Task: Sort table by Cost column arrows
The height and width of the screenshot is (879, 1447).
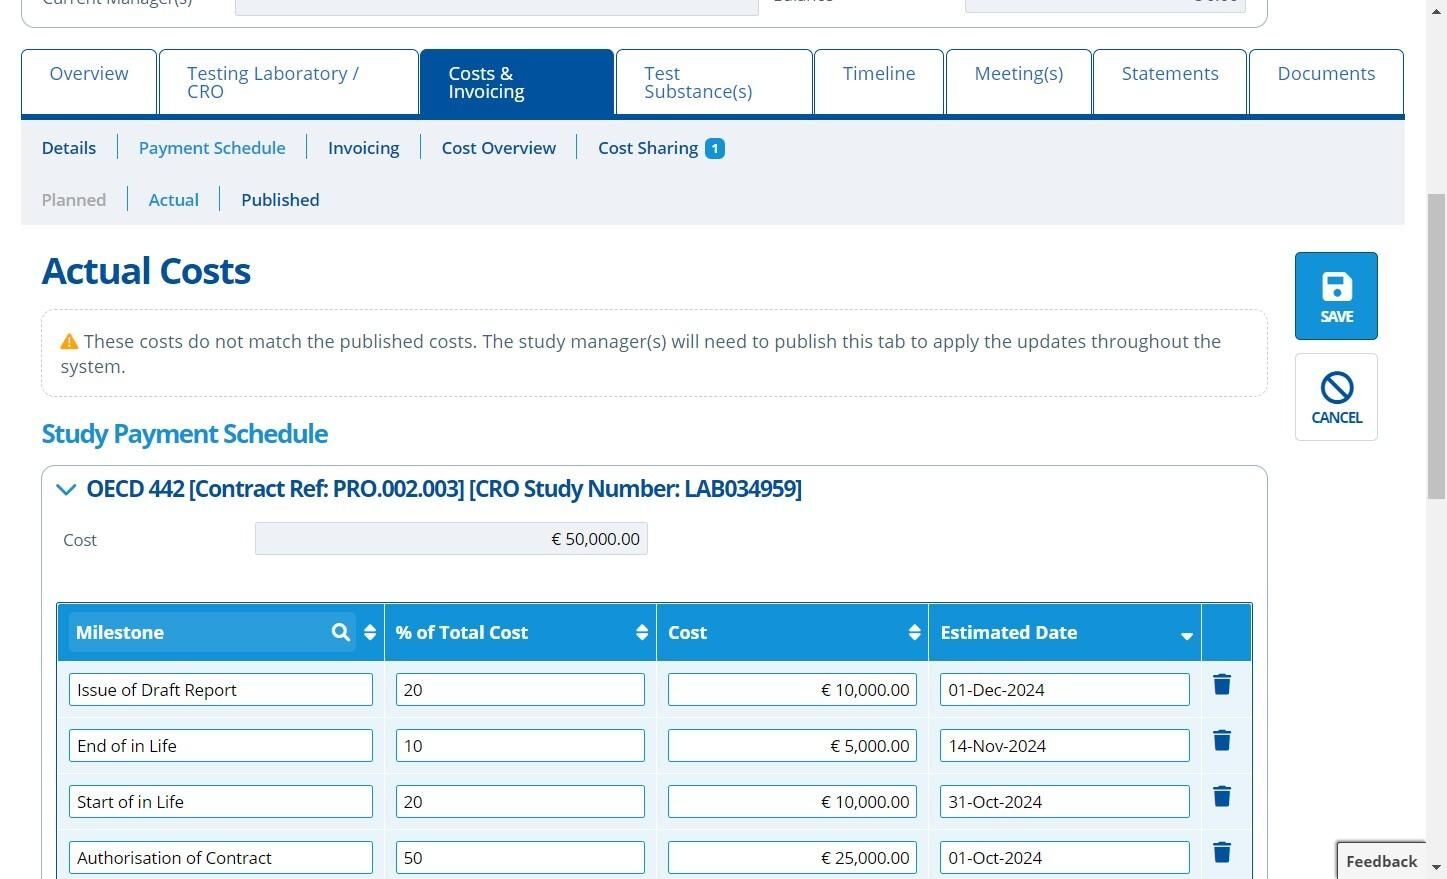Action: coord(914,632)
